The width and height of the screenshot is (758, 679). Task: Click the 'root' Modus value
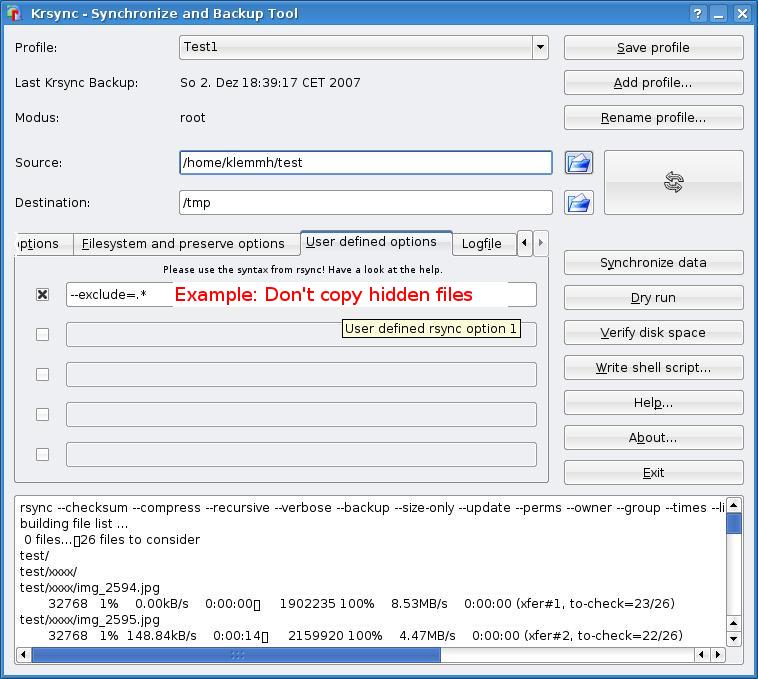tap(192, 118)
